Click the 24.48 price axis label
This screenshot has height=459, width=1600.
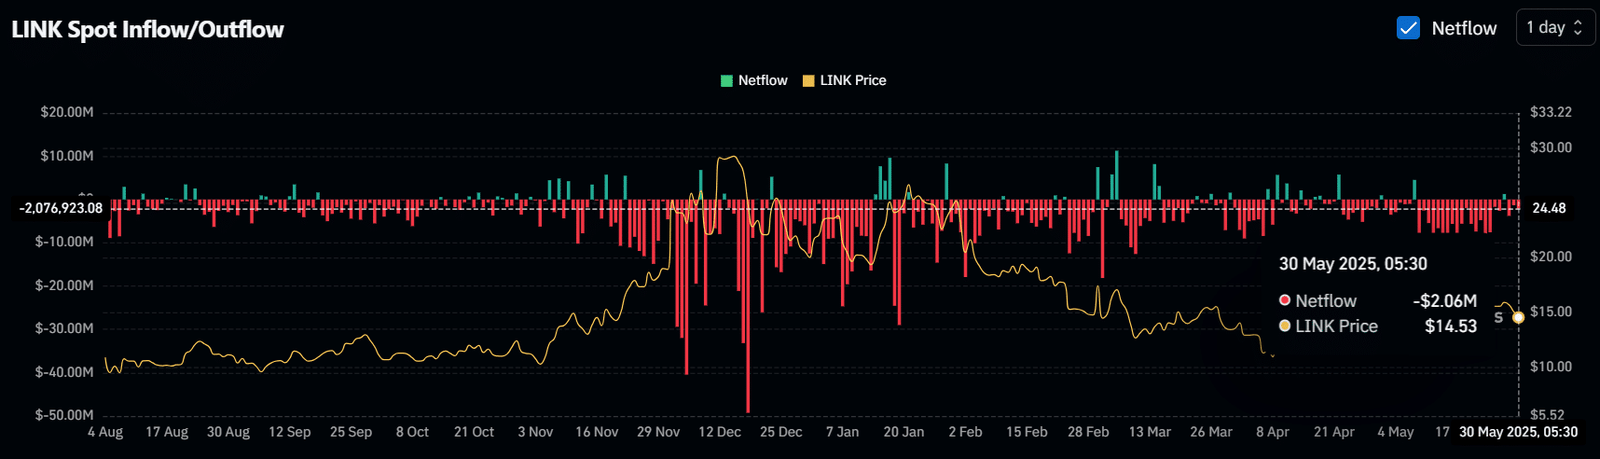pos(1549,208)
